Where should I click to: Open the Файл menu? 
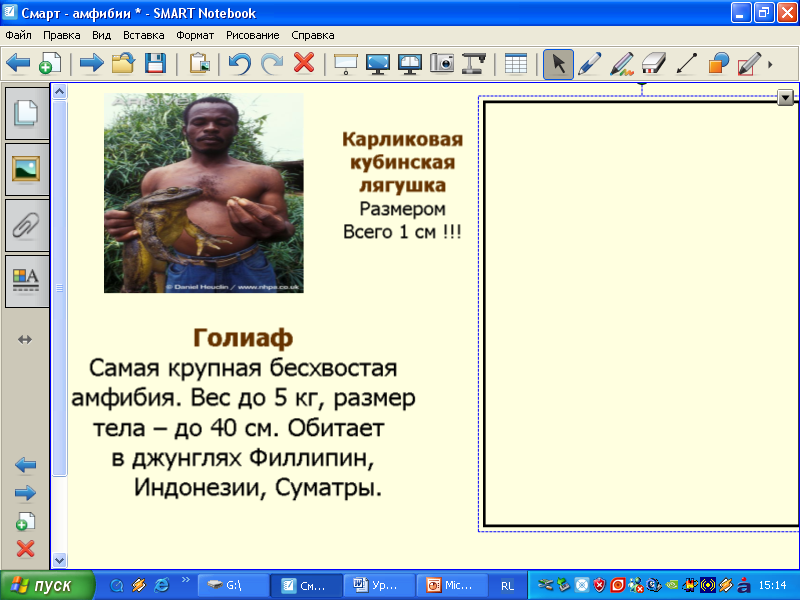point(18,35)
